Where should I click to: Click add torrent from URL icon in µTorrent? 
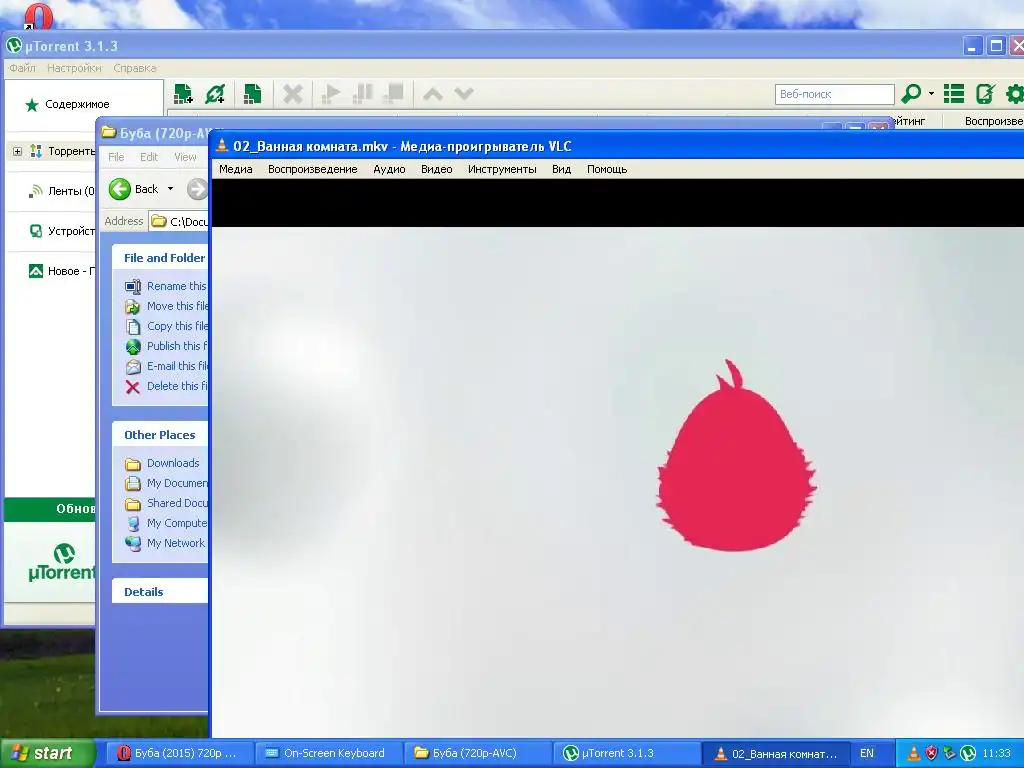tap(215, 94)
